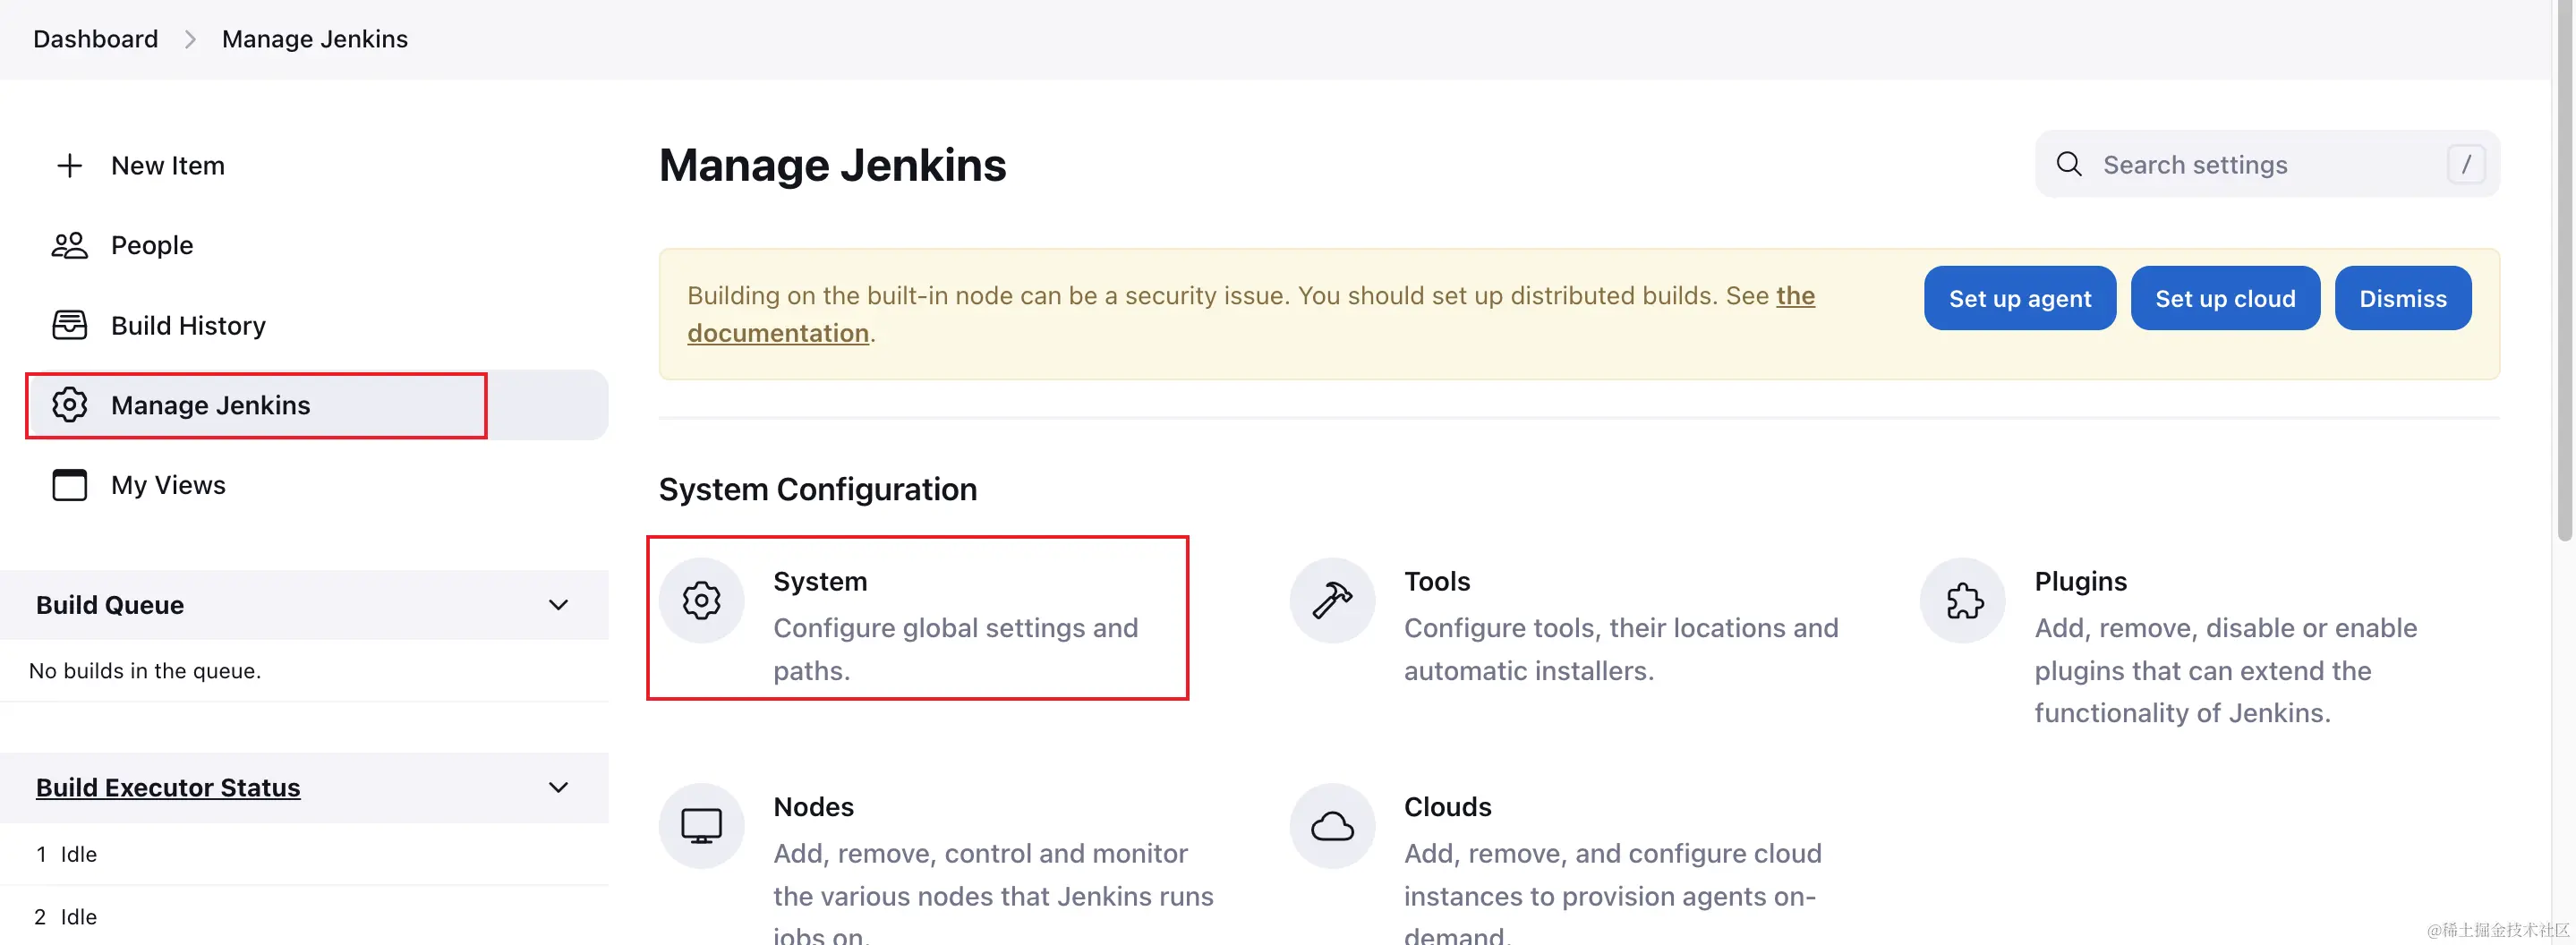Click the Nodes description text
Screen dimensions: 2576x945
tap(993, 890)
